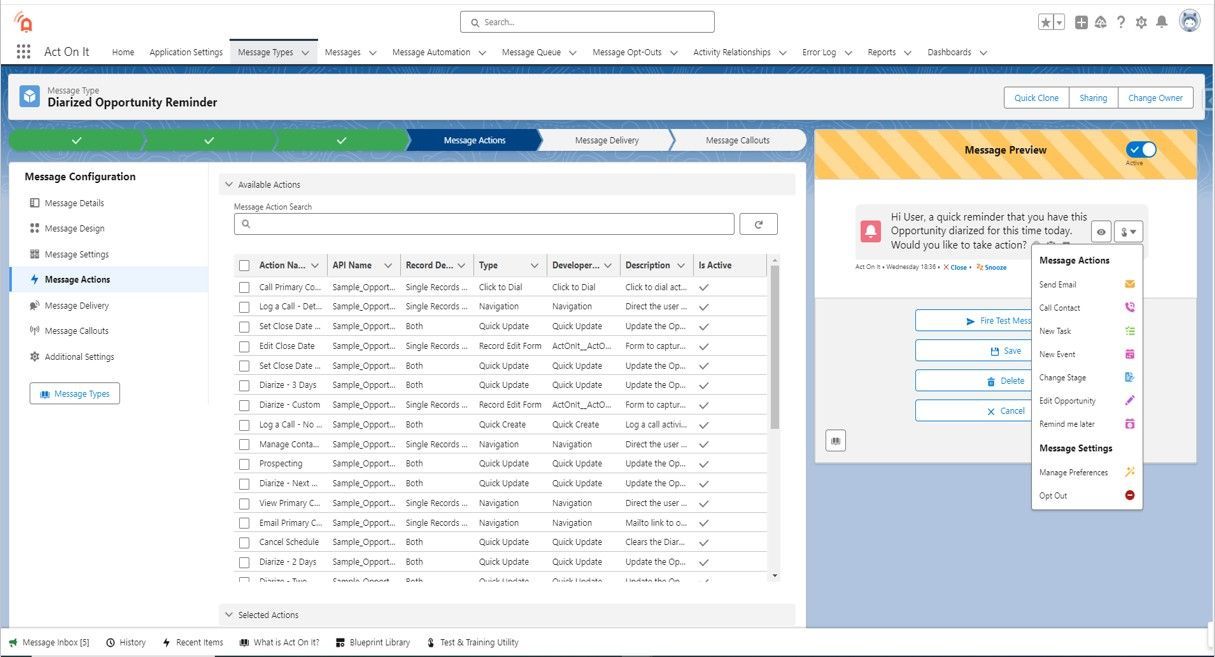Click the Snooze link under message
The image size is (1215, 657).
click(995, 268)
